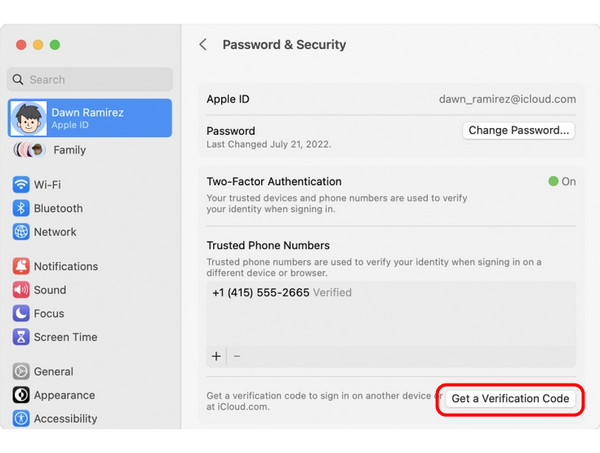600x453 pixels.
Task: Select the Accessibility icon
Action: pos(21,419)
